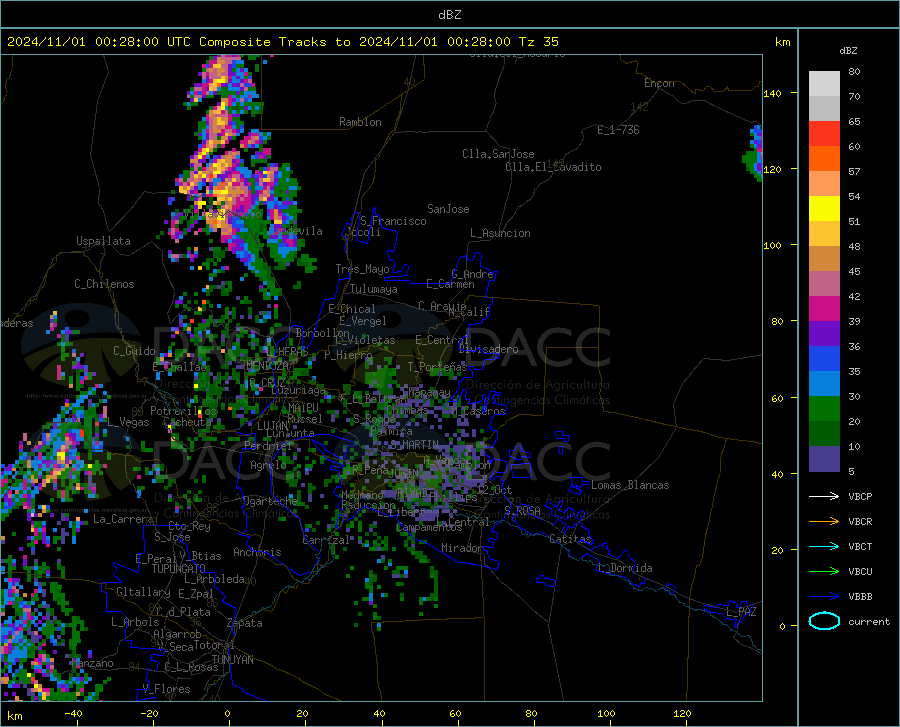Click the C_Guido map label
The image size is (900, 727).
(134, 351)
